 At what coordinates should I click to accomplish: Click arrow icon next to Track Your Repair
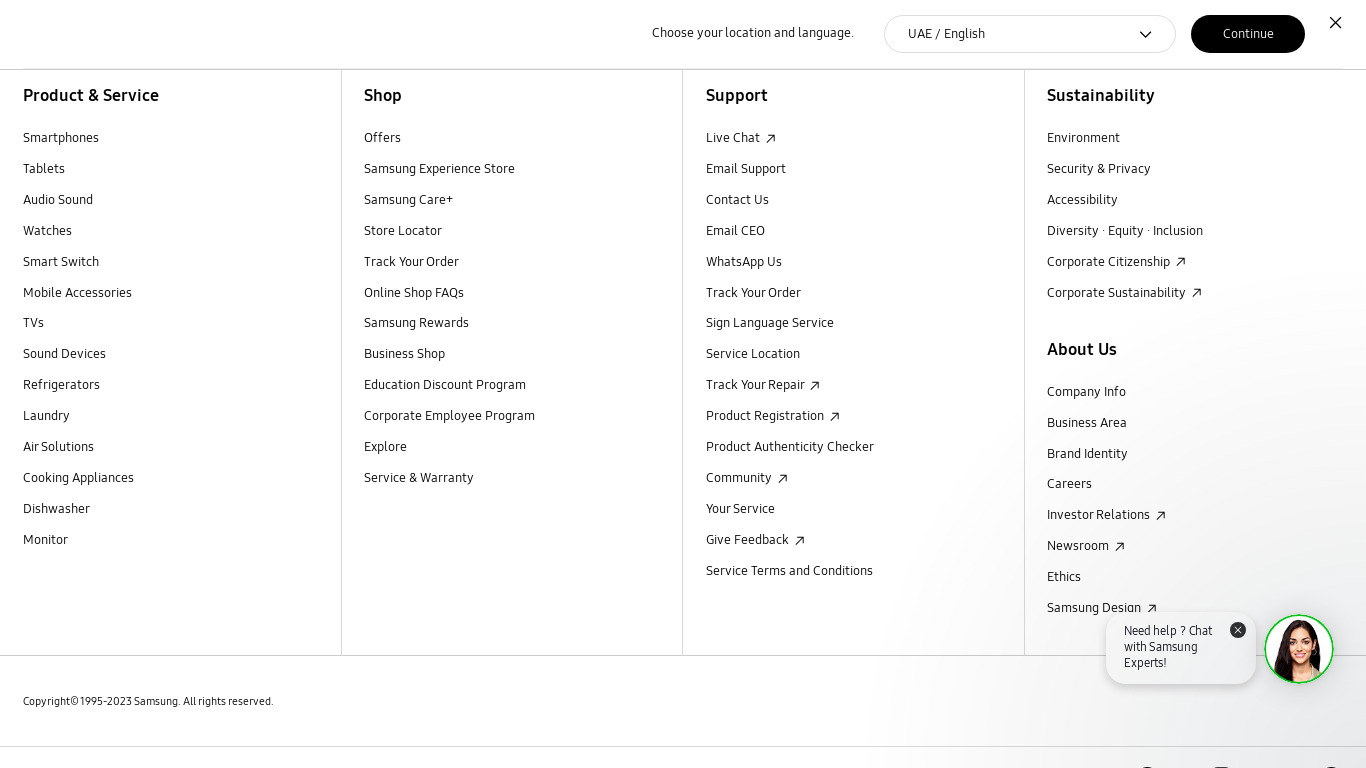tap(815, 386)
